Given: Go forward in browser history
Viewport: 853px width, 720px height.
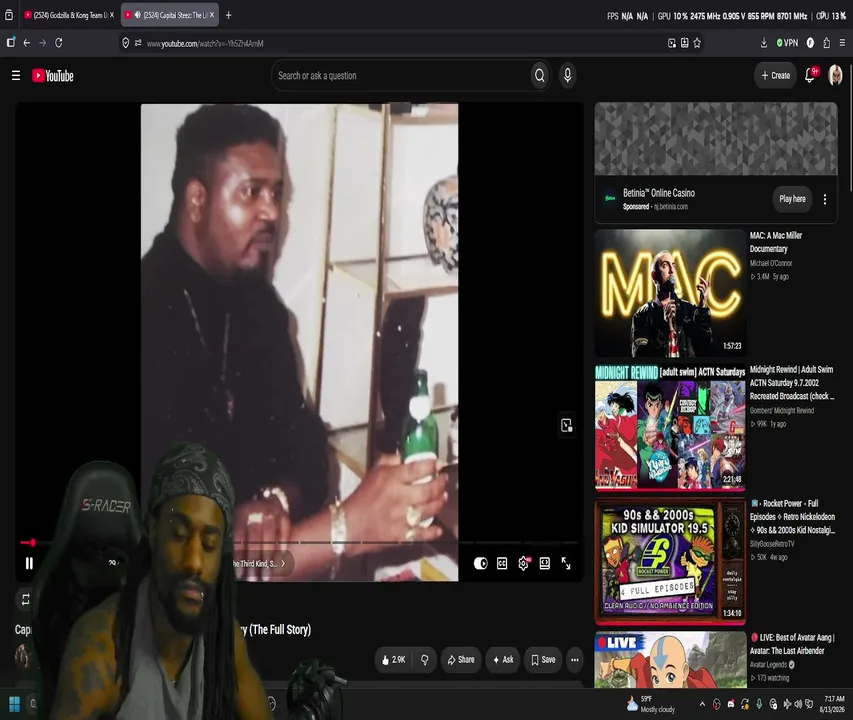Looking at the screenshot, I should (42, 43).
